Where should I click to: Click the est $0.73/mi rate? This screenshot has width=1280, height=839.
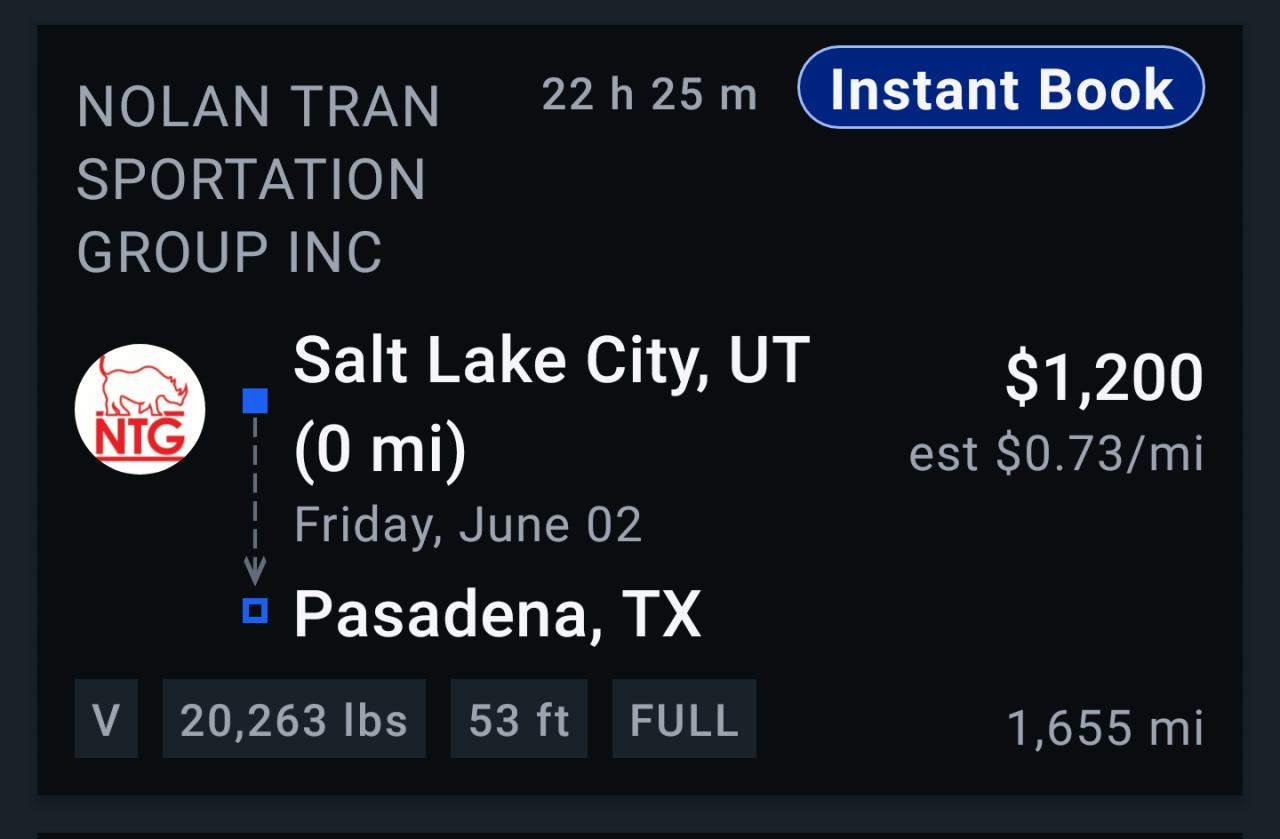(1055, 455)
